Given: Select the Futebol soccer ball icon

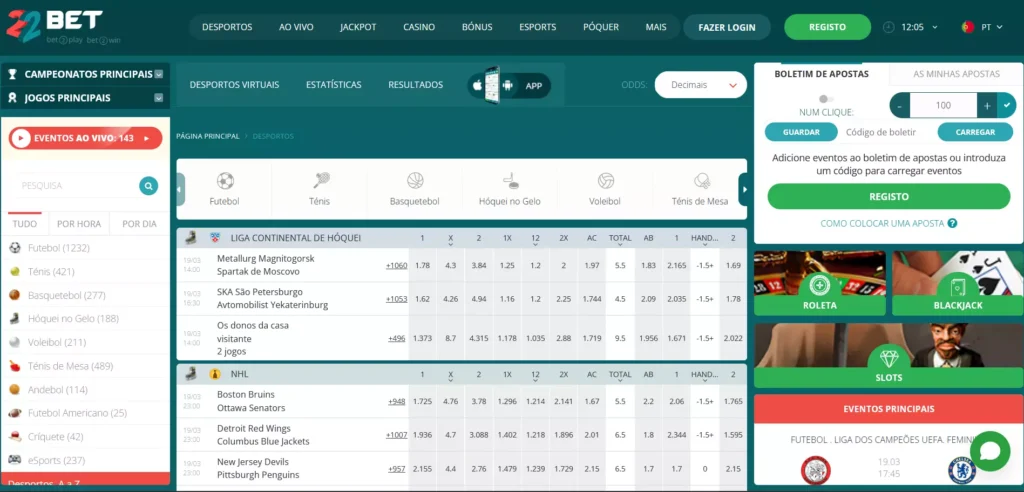Looking at the screenshot, I should (x=225, y=181).
